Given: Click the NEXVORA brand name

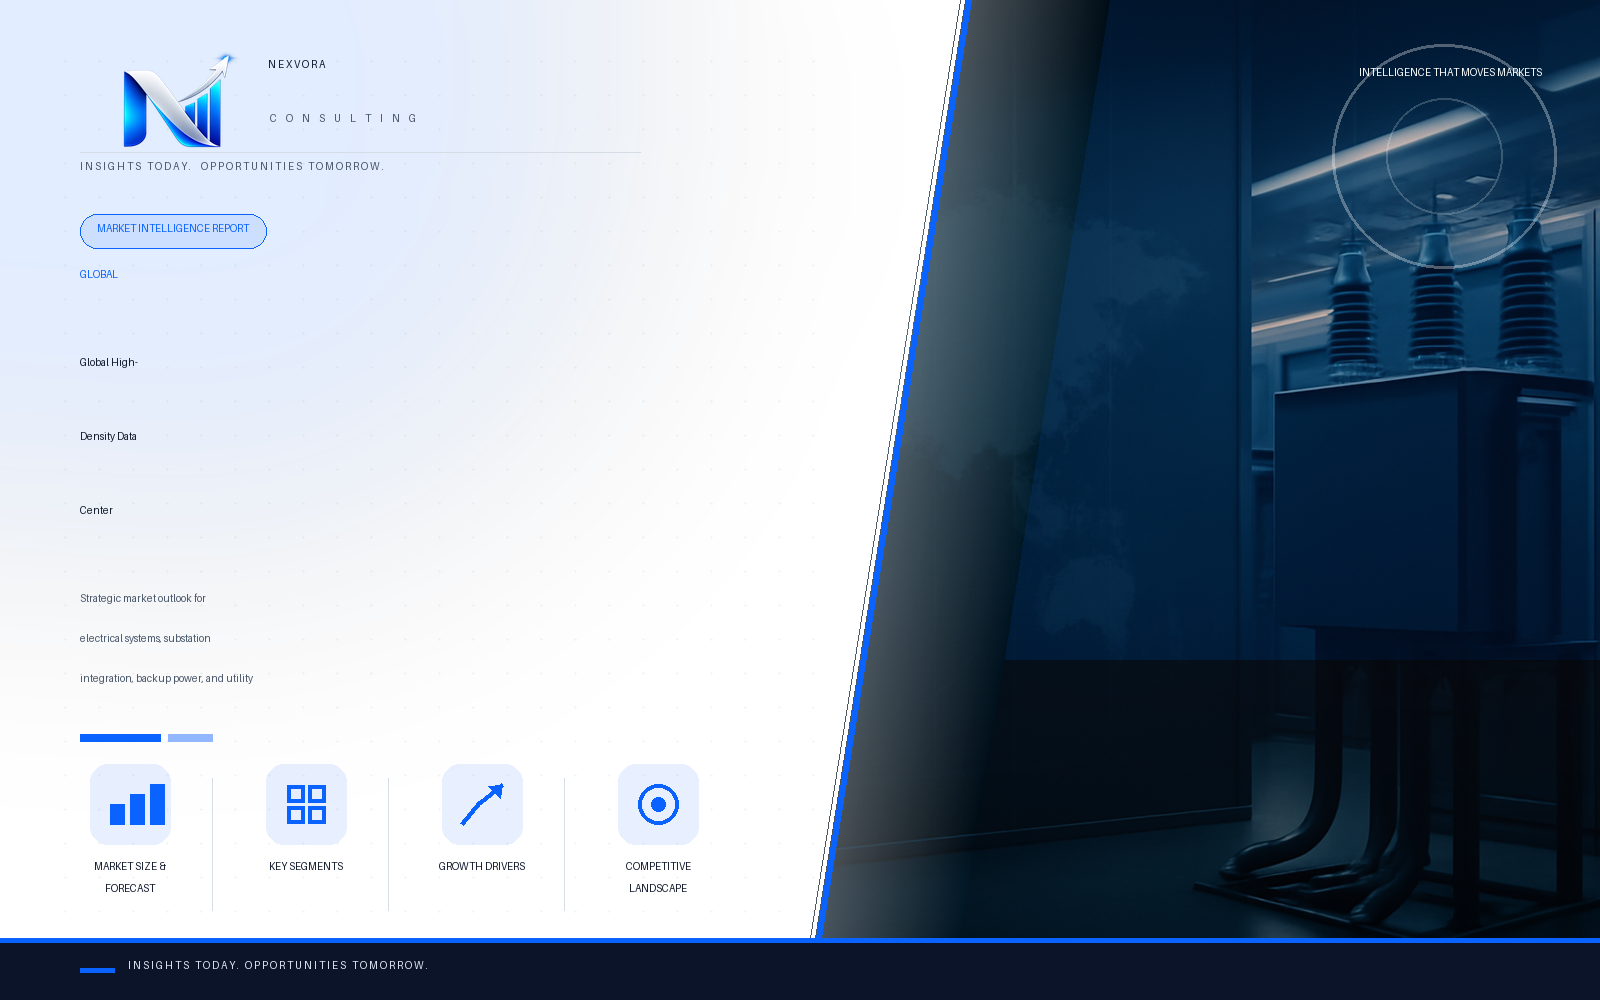Looking at the screenshot, I should (297, 64).
